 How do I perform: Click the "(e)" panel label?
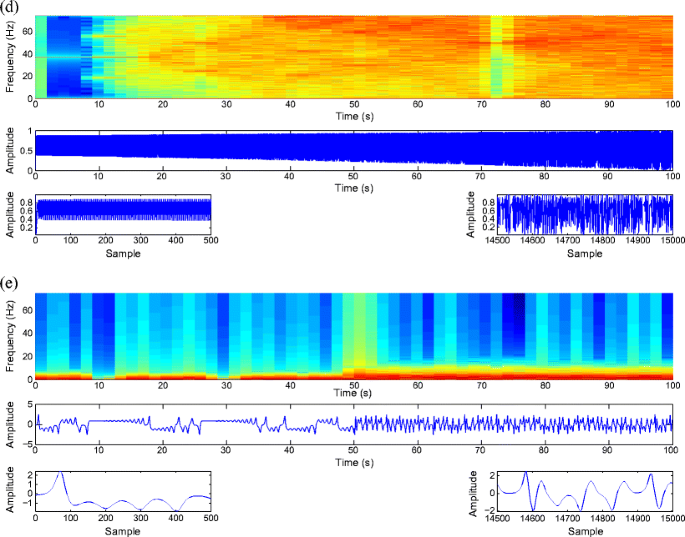pos(9,283)
